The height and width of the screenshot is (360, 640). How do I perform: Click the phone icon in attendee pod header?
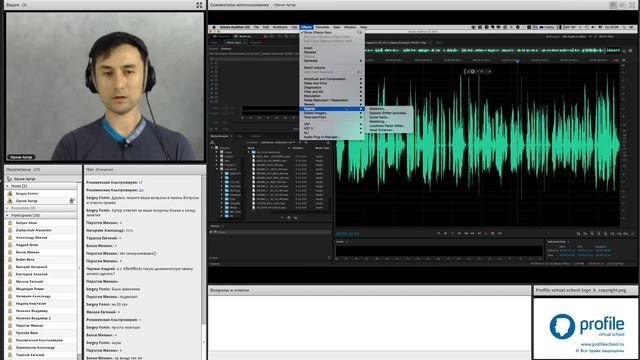[9, 179]
